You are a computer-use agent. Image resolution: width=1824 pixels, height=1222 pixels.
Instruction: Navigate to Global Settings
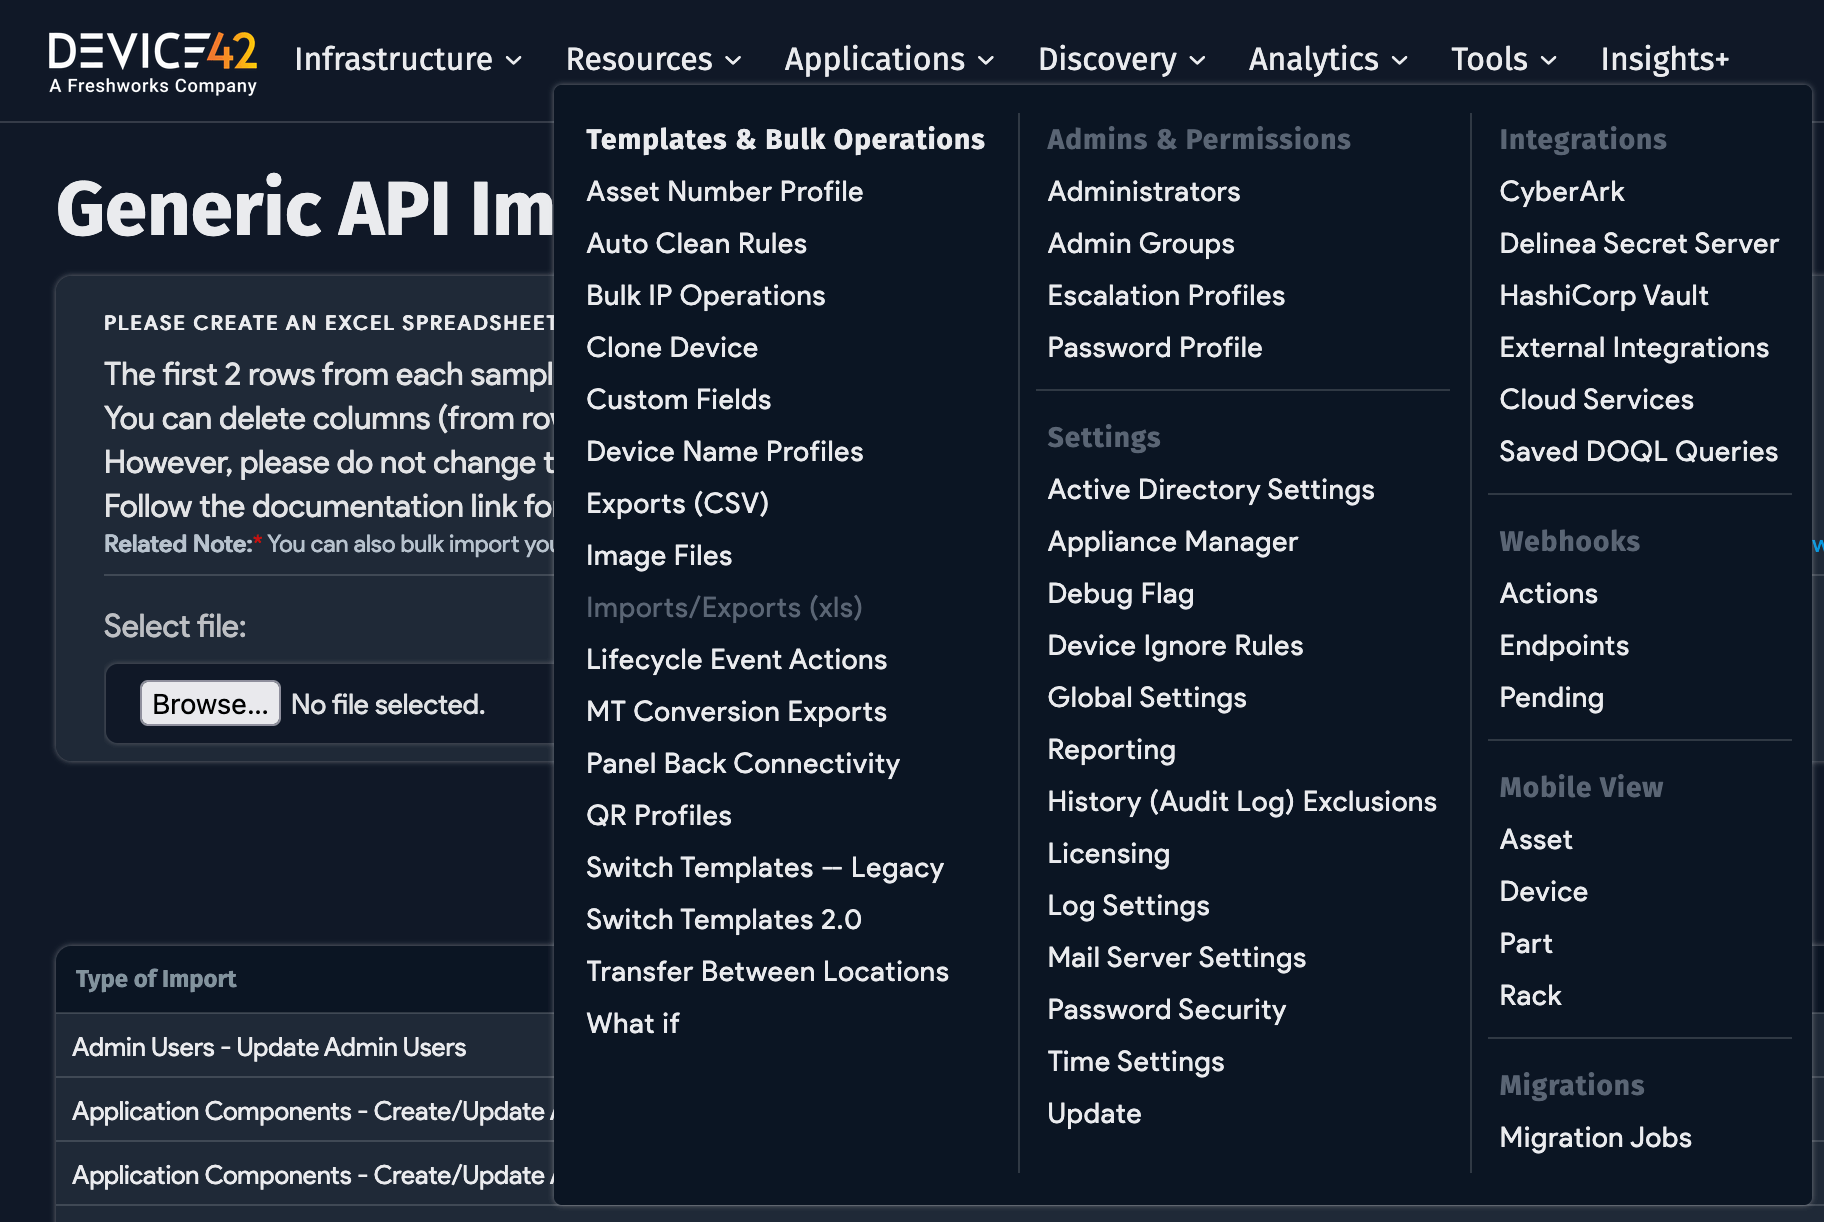(1146, 698)
